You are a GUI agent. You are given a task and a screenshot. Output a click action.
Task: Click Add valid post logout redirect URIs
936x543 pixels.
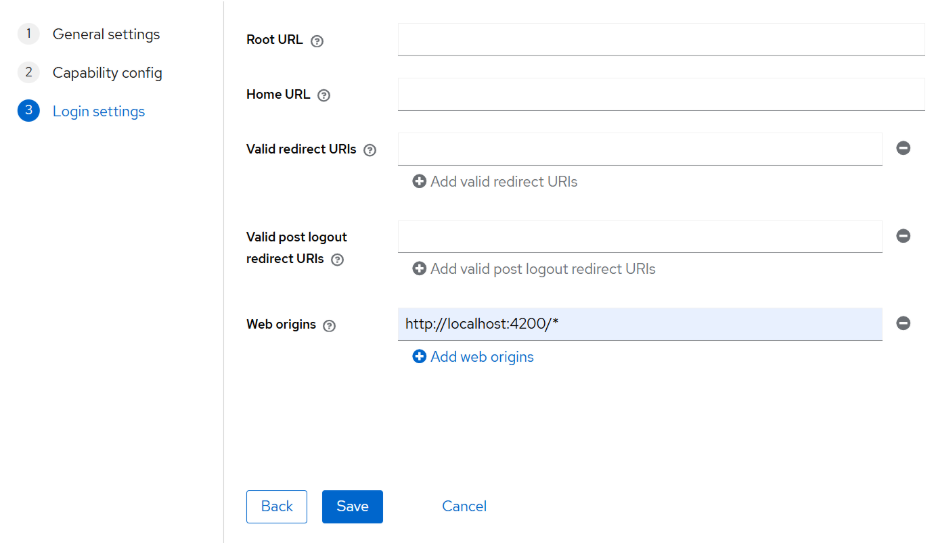(534, 269)
